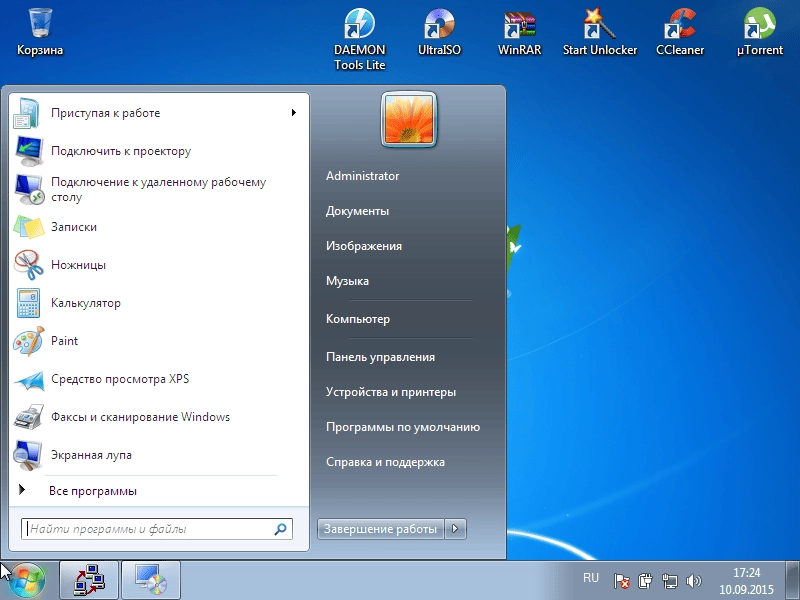This screenshot has height=600, width=800.
Task: Select the Факсы и сканирование Windows text
Action: [x=140, y=417]
